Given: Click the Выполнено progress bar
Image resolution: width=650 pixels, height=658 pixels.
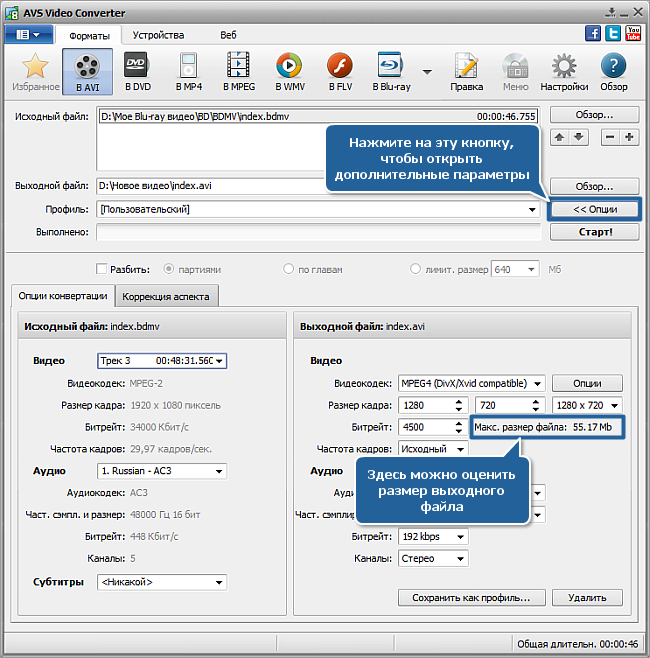Looking at the screenshot, I should click(x=318, y=232).
